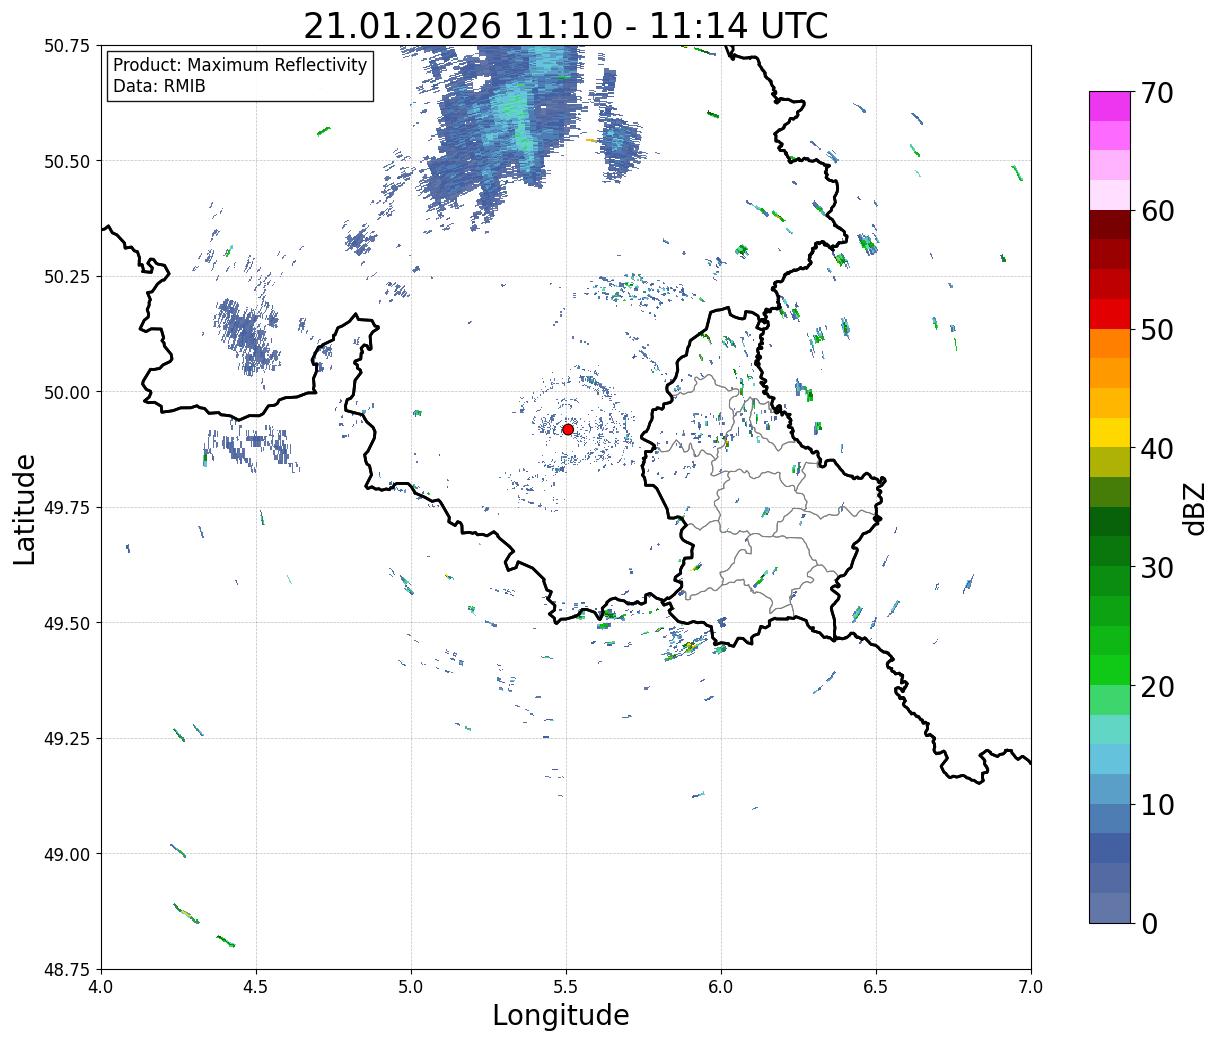Viewport: 1219px width, 1040px height.
Task: Click the colorbar tick label 10
Action: pyautogui.click(x=1156, y=805)
